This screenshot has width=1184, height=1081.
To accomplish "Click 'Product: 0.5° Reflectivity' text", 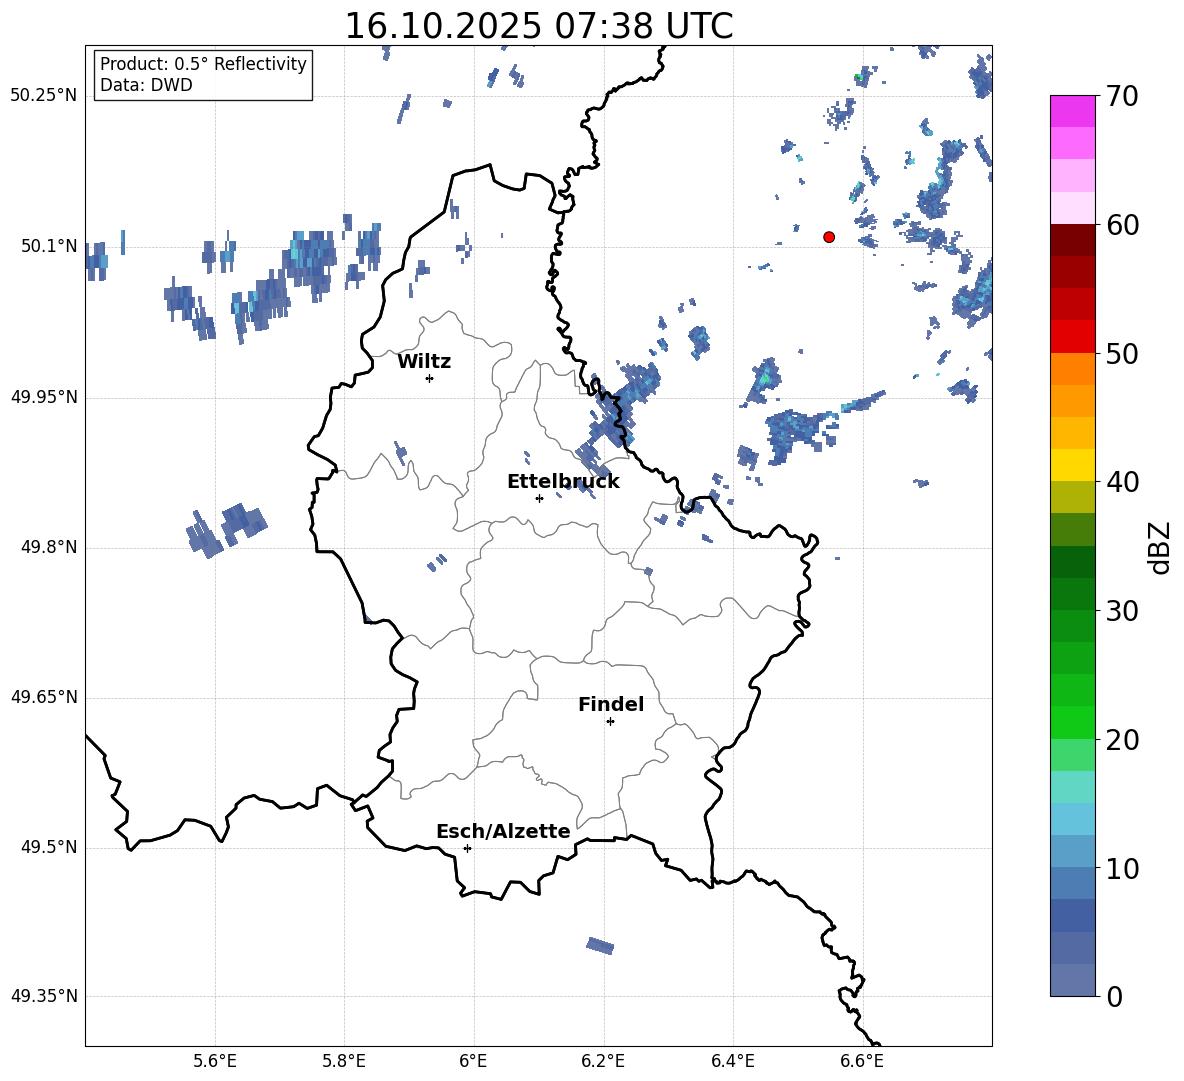I will click(203, 63).
